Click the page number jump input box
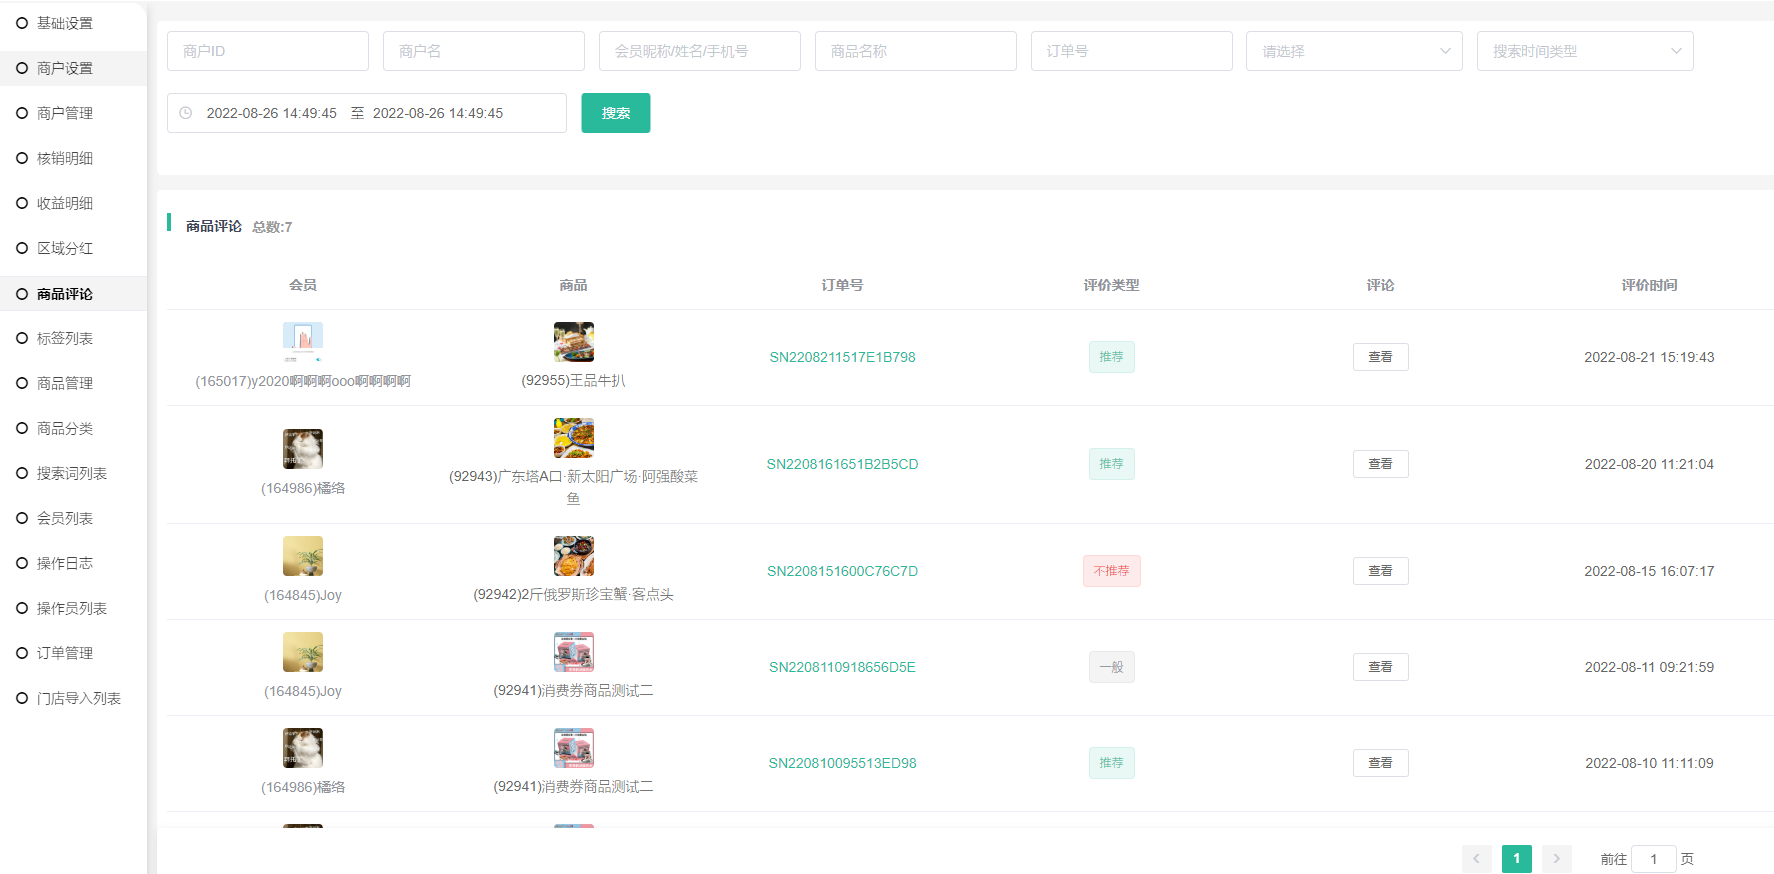This screenshot has height=874, width=1774. tap(1653, 859)
